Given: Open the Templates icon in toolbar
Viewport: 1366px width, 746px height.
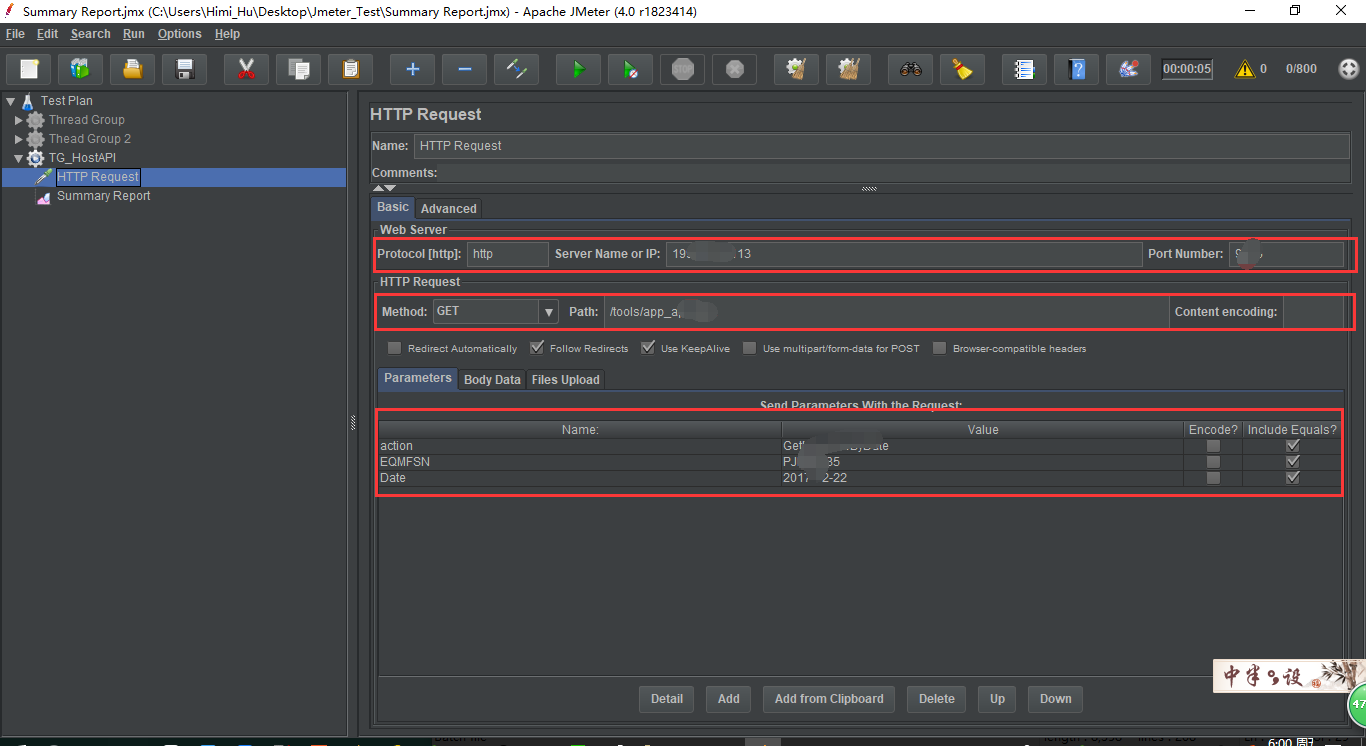Looking at the screenshot, I should [x=81, y=69].
